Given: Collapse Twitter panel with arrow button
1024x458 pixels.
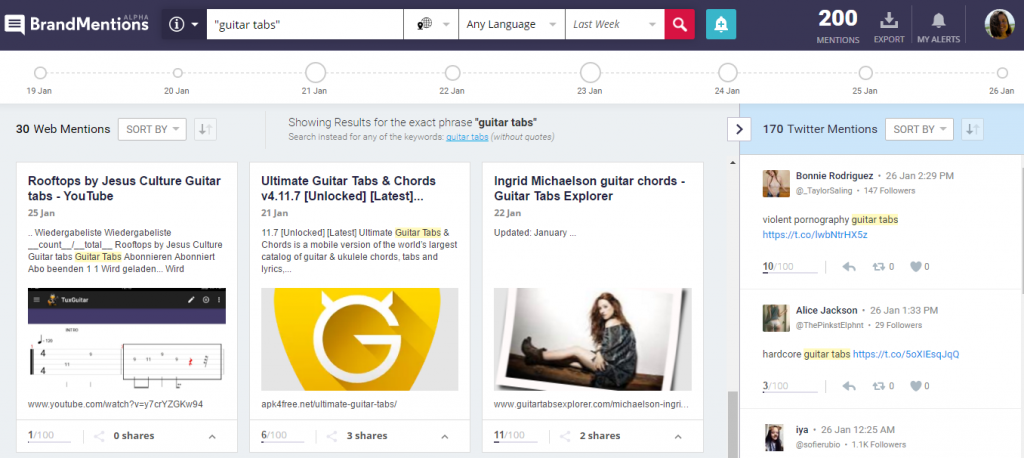Looking at the screenshot, I should click(x=739, y=129).
